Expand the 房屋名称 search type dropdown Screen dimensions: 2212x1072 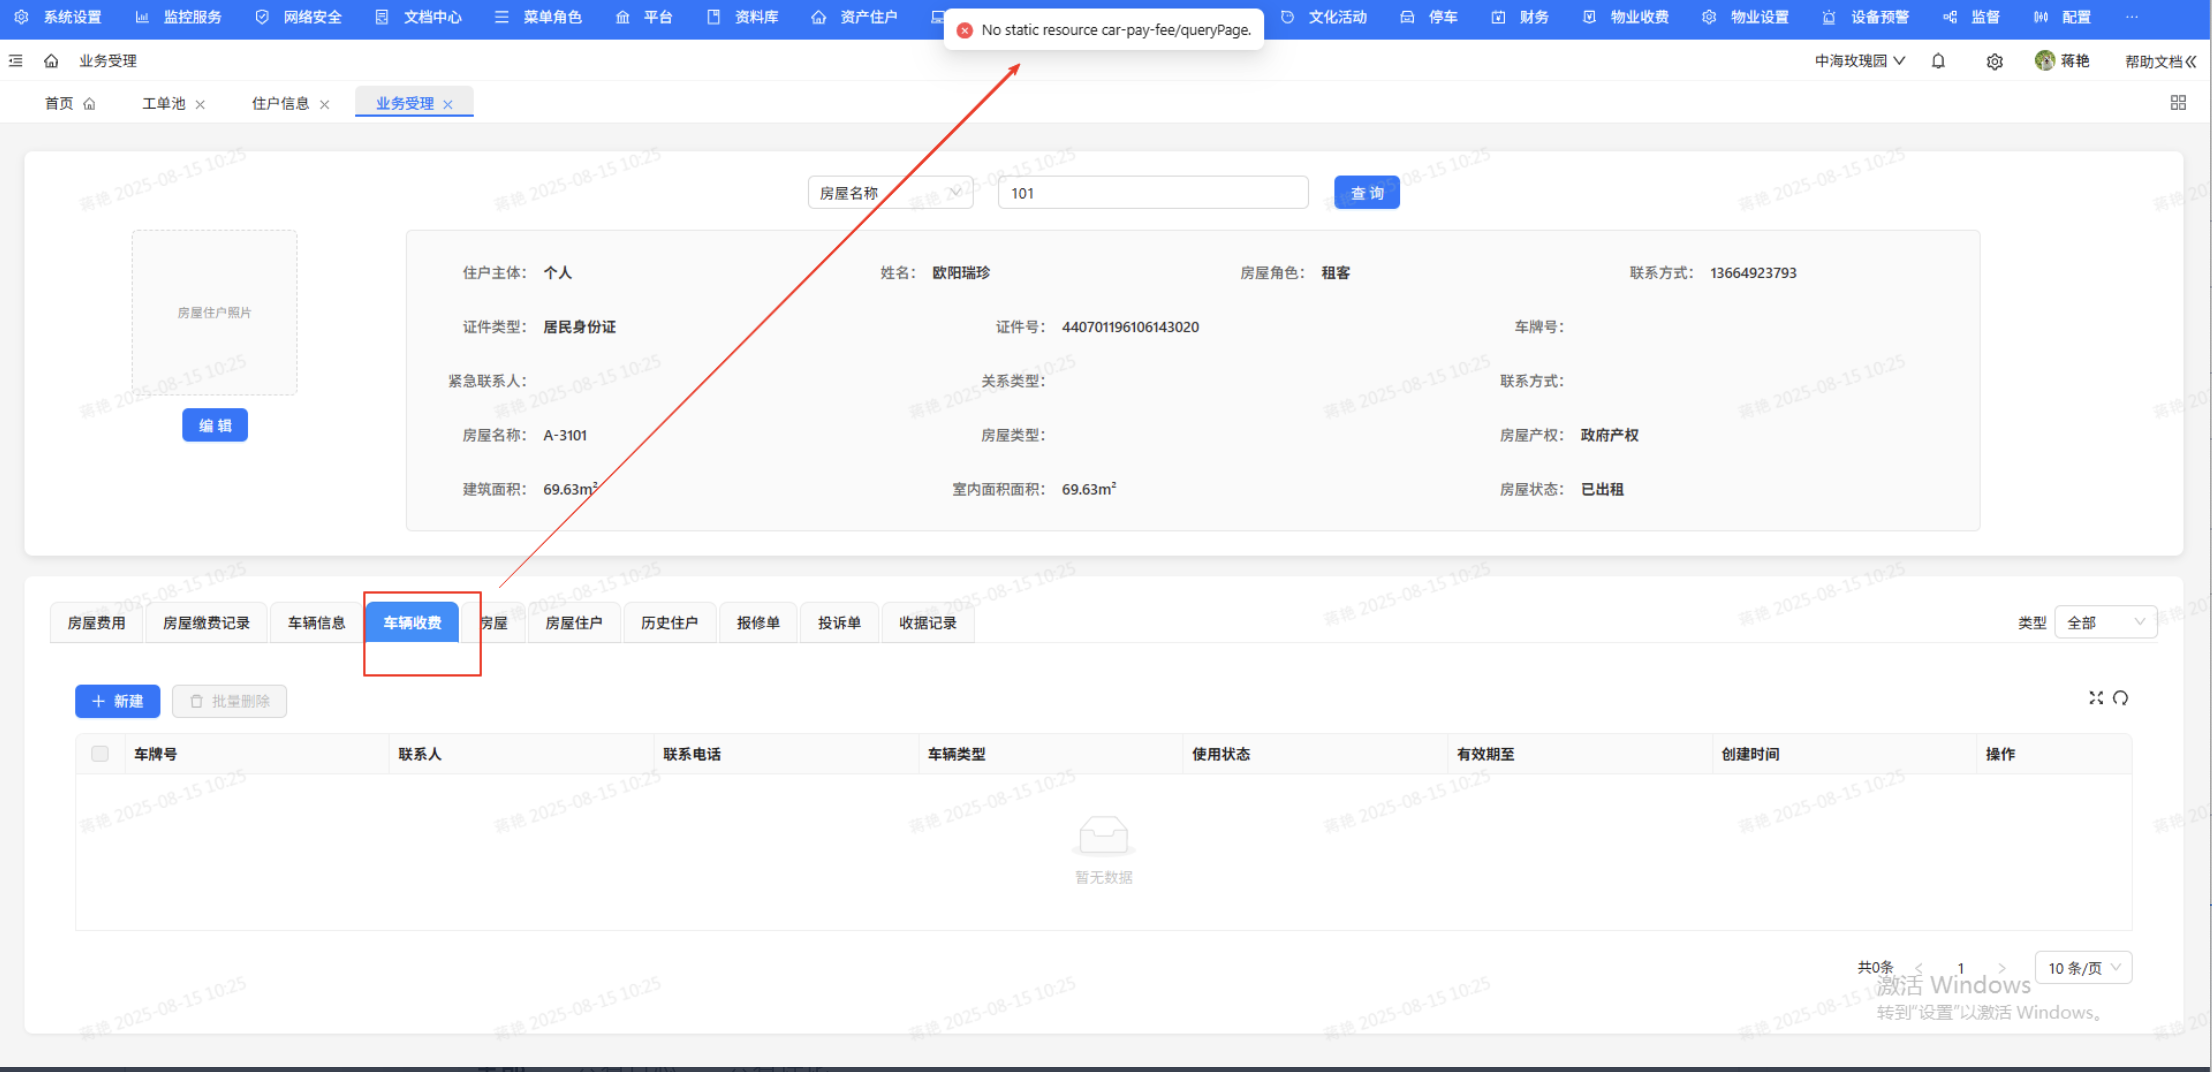(890, 193)
